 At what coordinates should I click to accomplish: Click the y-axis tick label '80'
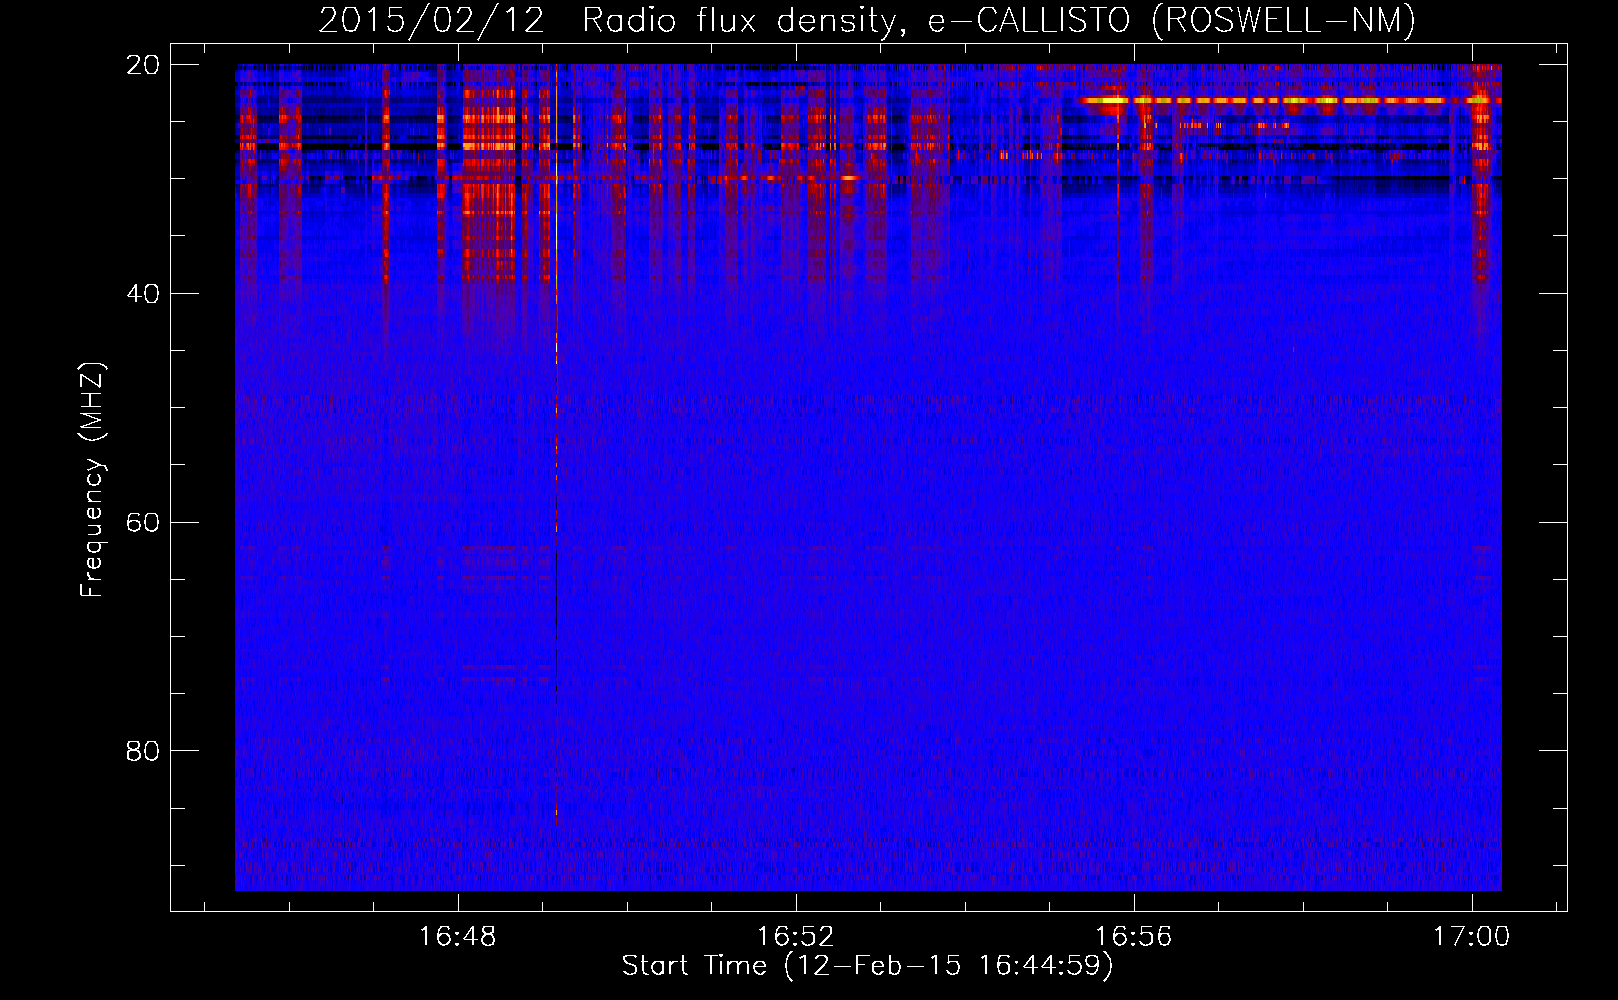143,751
